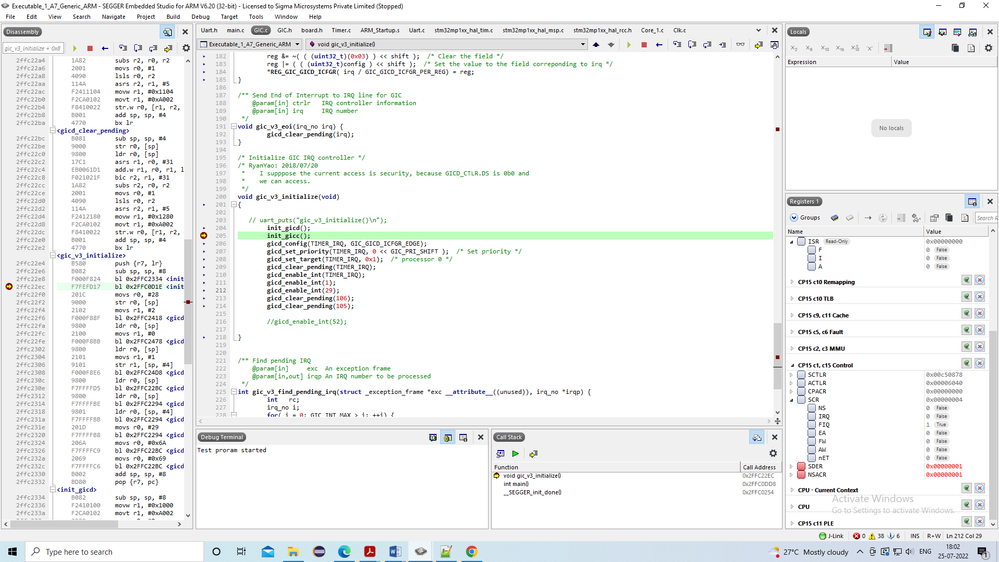Click first icon in Debug Terminal header

433,438
